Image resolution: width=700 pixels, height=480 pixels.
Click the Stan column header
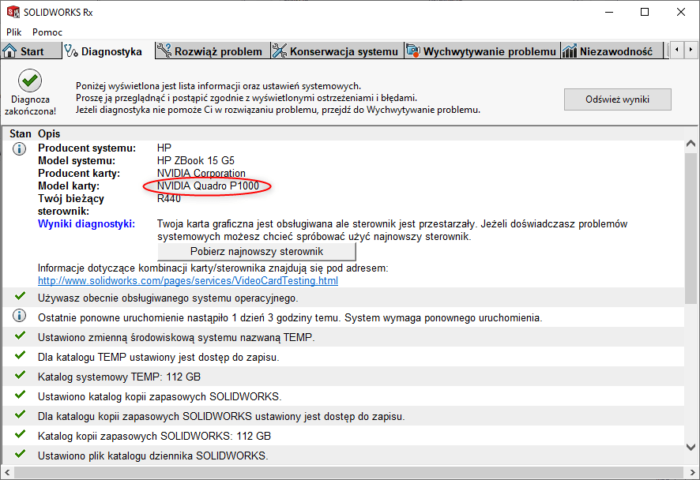20,134
